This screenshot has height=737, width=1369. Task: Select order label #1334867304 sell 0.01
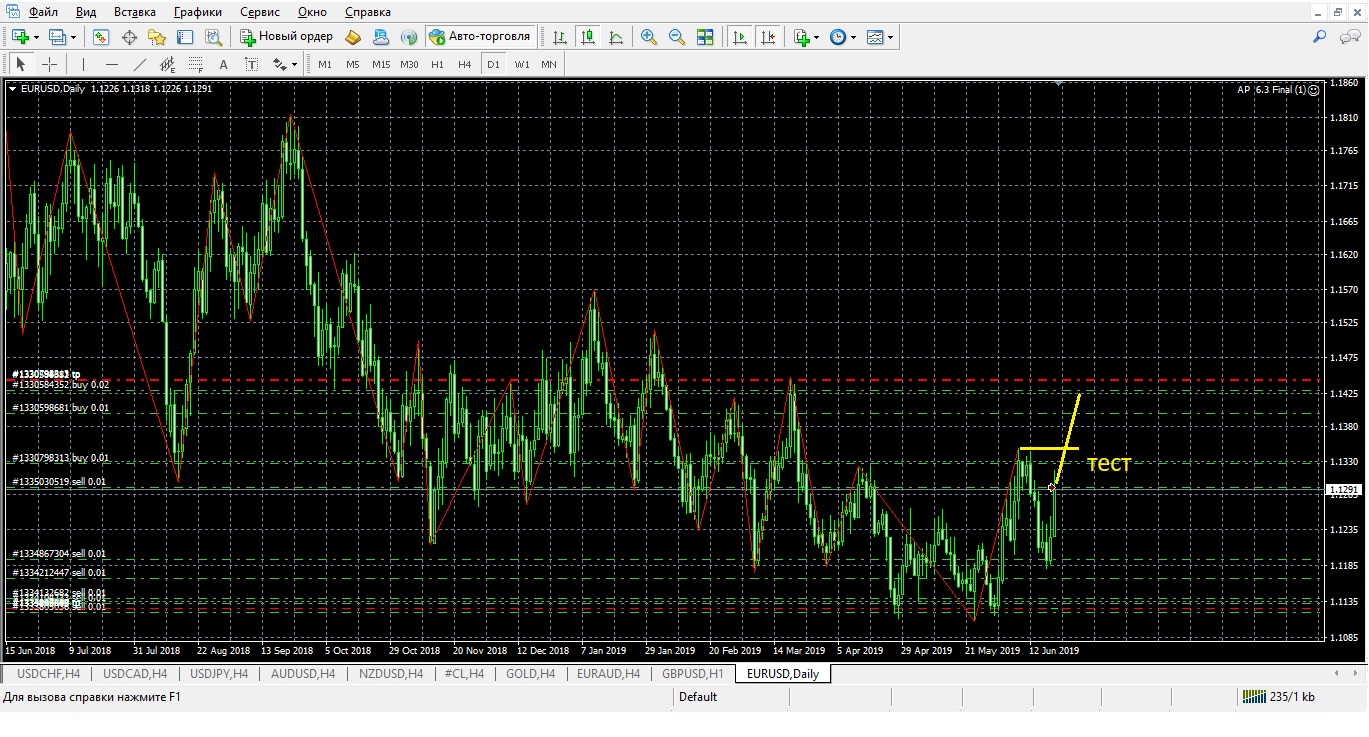[59, 553]
